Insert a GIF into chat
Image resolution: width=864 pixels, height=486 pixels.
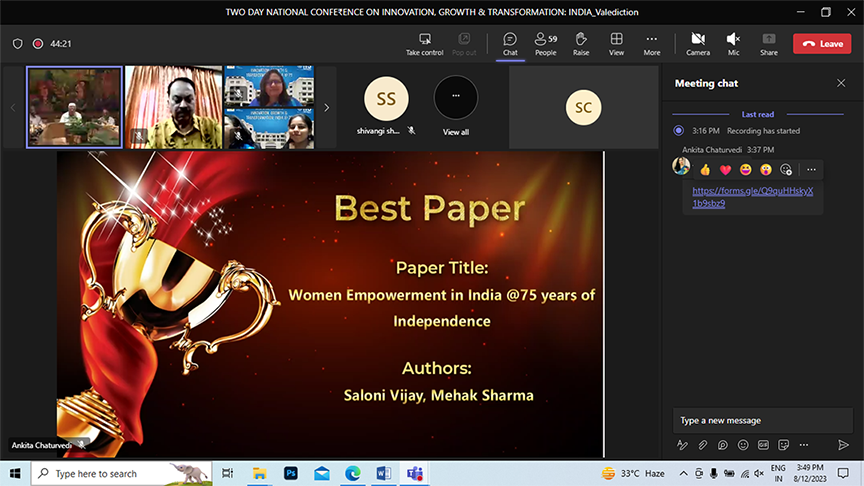click(x=763, y=445)
